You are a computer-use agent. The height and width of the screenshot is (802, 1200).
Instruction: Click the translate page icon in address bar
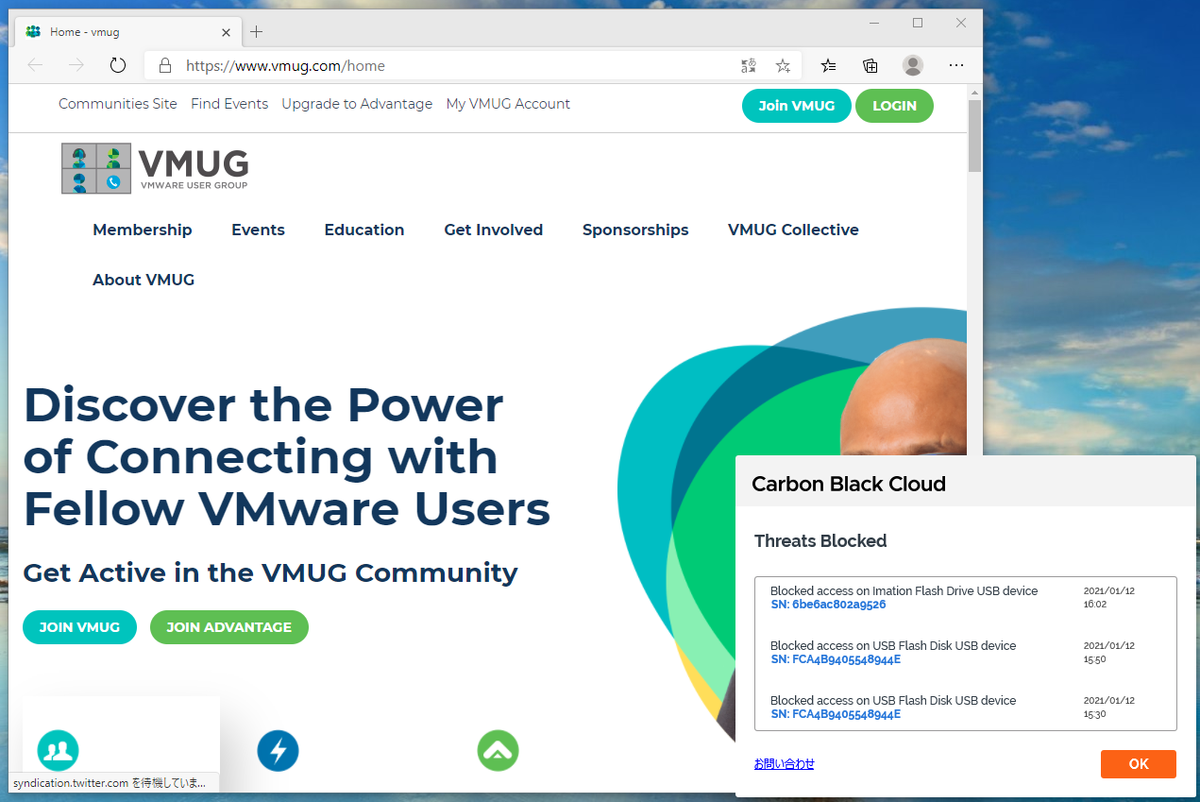749,66
